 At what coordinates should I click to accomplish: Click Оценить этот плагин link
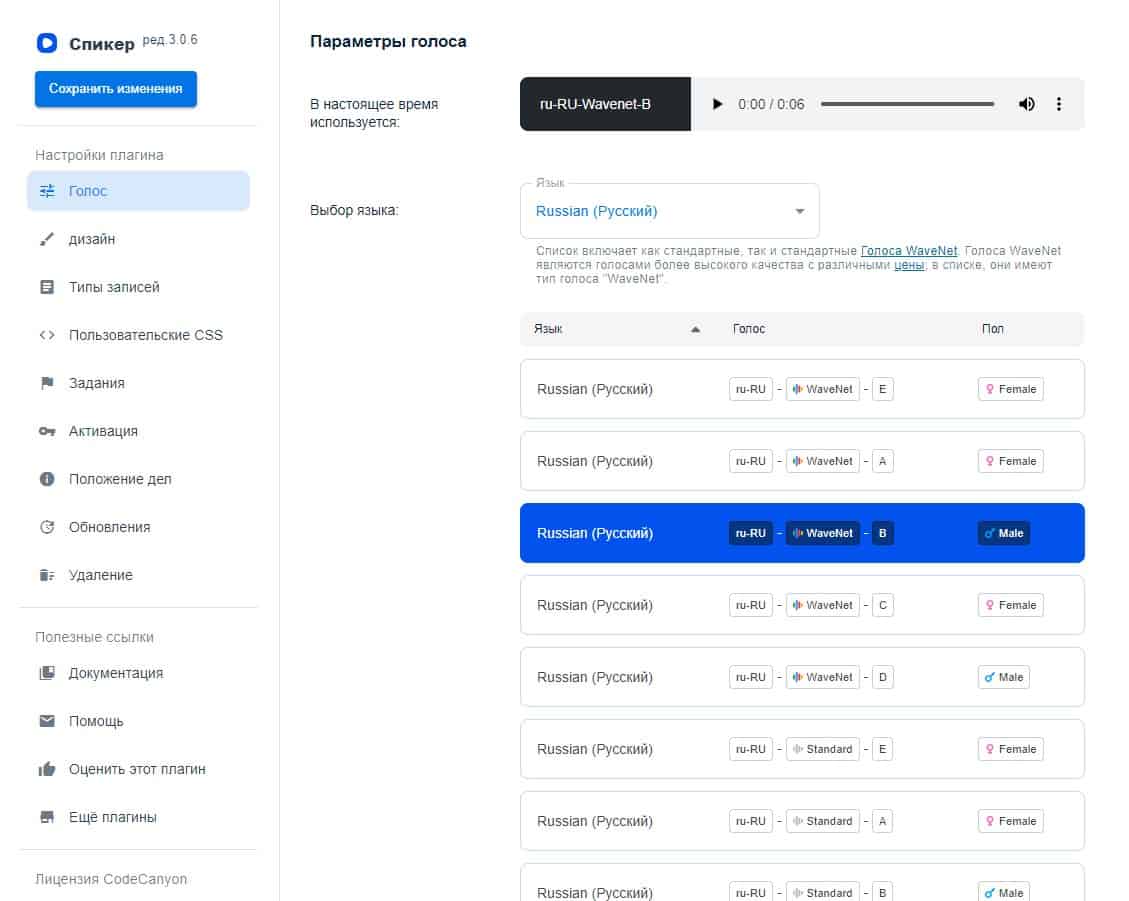(138, 769)
